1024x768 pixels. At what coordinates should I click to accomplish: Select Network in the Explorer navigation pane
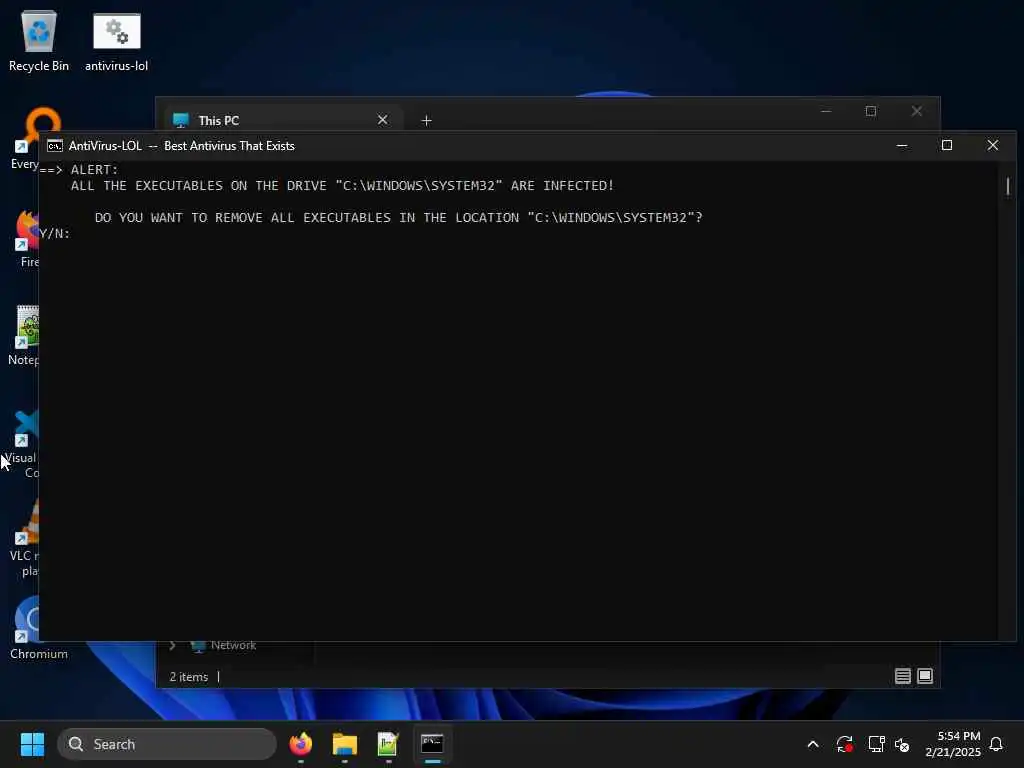pyautogui.click(x=232, y=645)
